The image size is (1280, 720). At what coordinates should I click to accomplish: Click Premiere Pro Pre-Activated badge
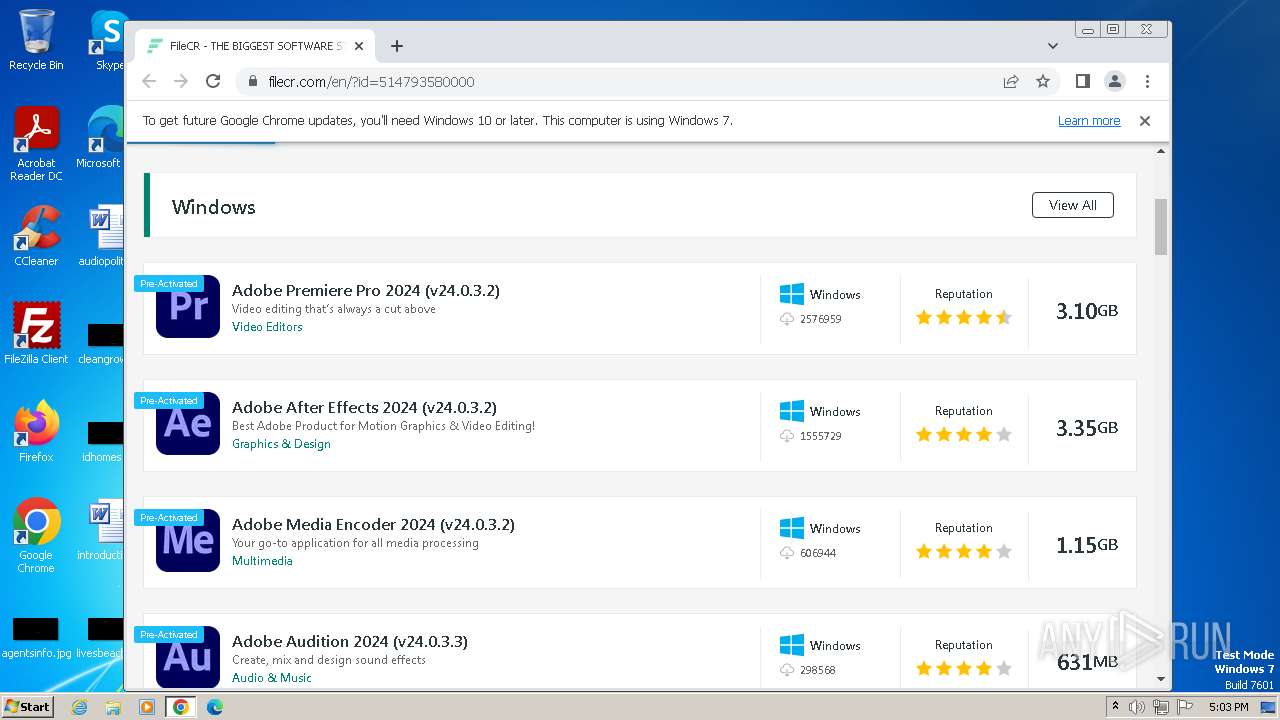[x=169, y=283]
